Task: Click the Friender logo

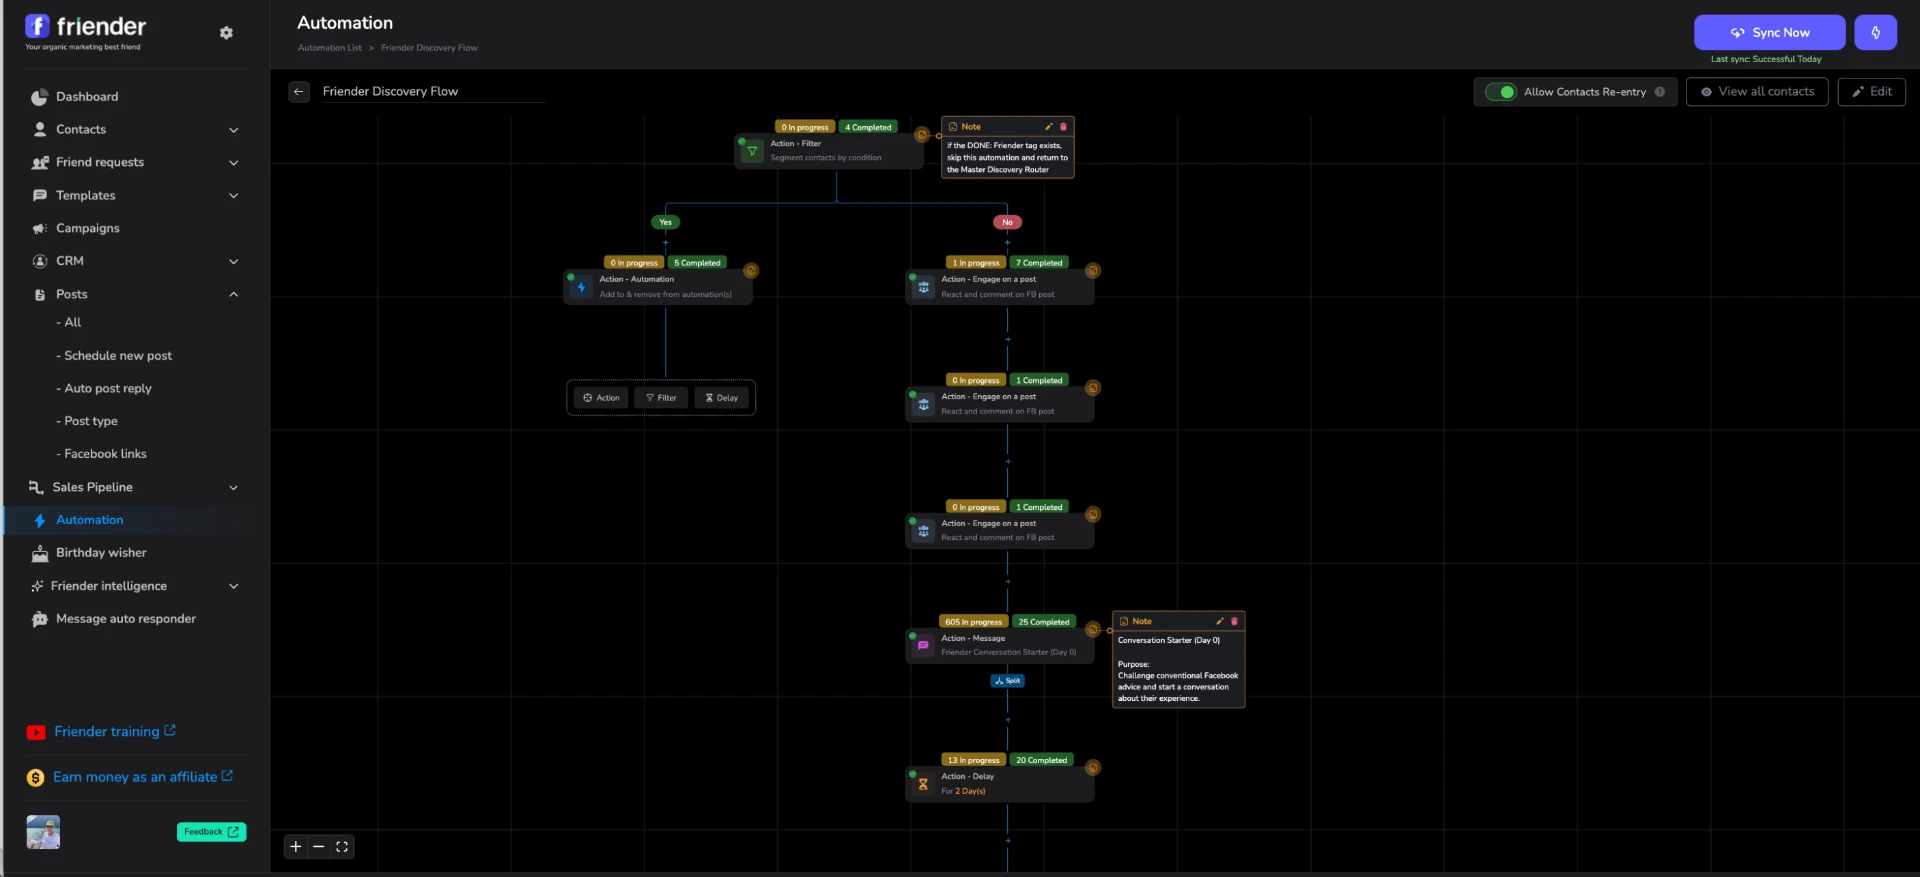Action: click(86, 31)
